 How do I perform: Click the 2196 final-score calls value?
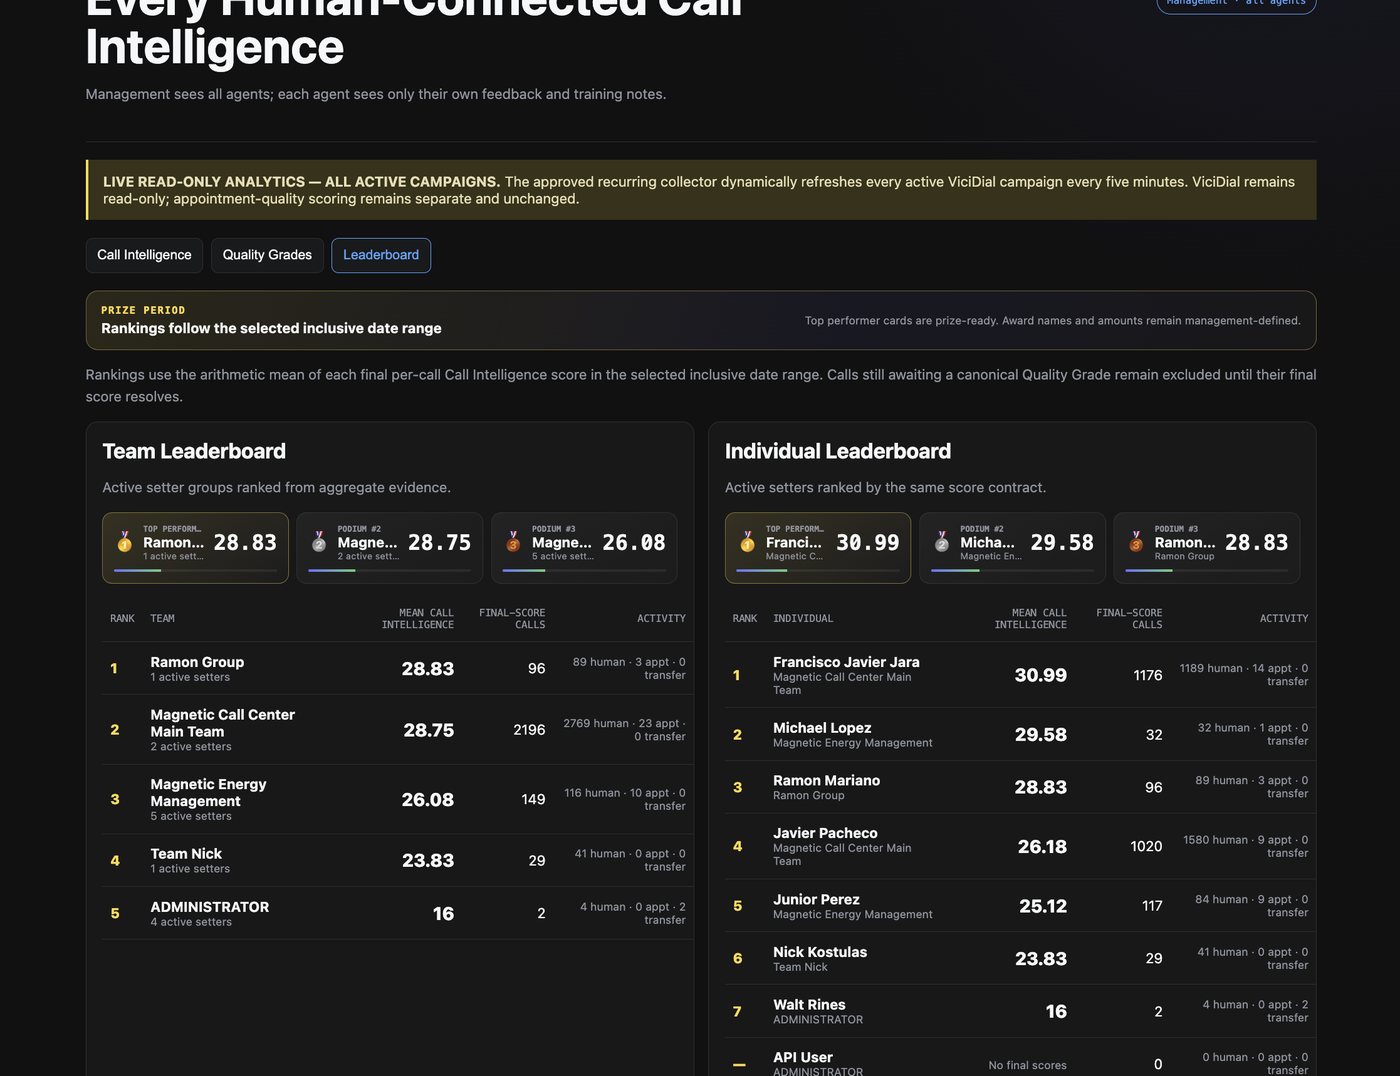(x=529, y=730)
